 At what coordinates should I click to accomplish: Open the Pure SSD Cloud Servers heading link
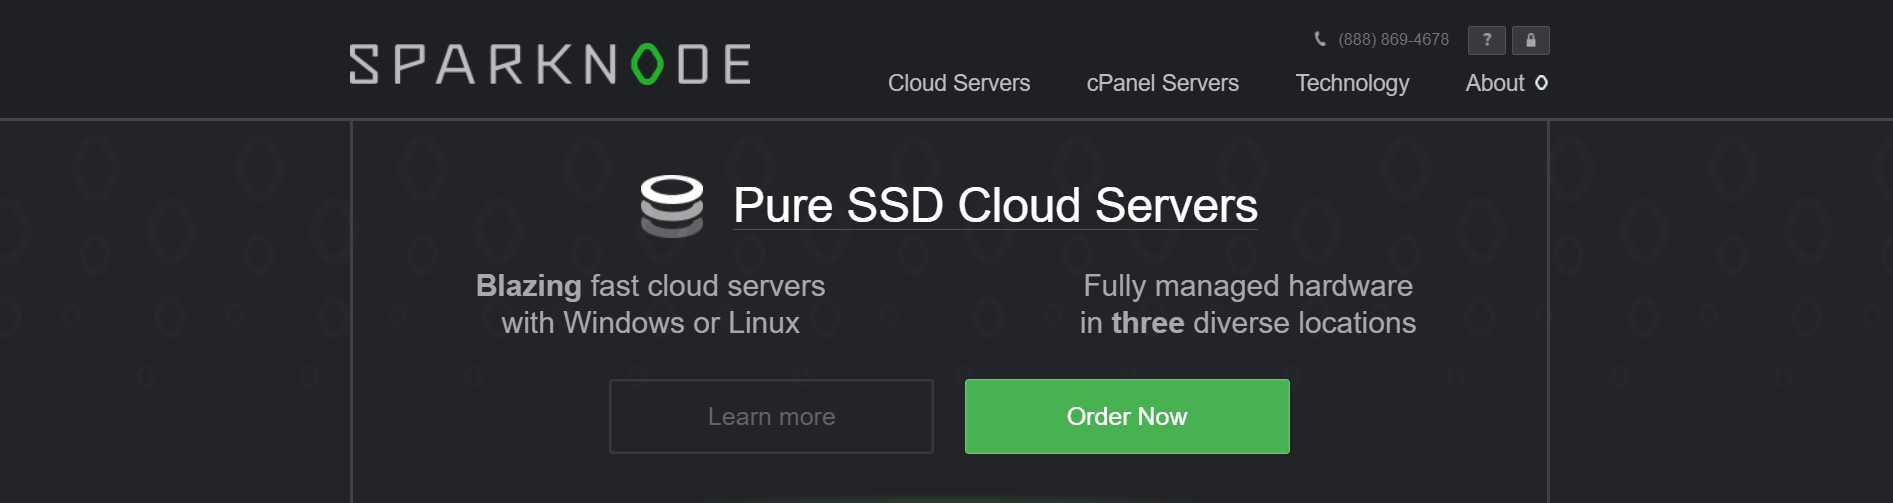click(x=995, y=206)
